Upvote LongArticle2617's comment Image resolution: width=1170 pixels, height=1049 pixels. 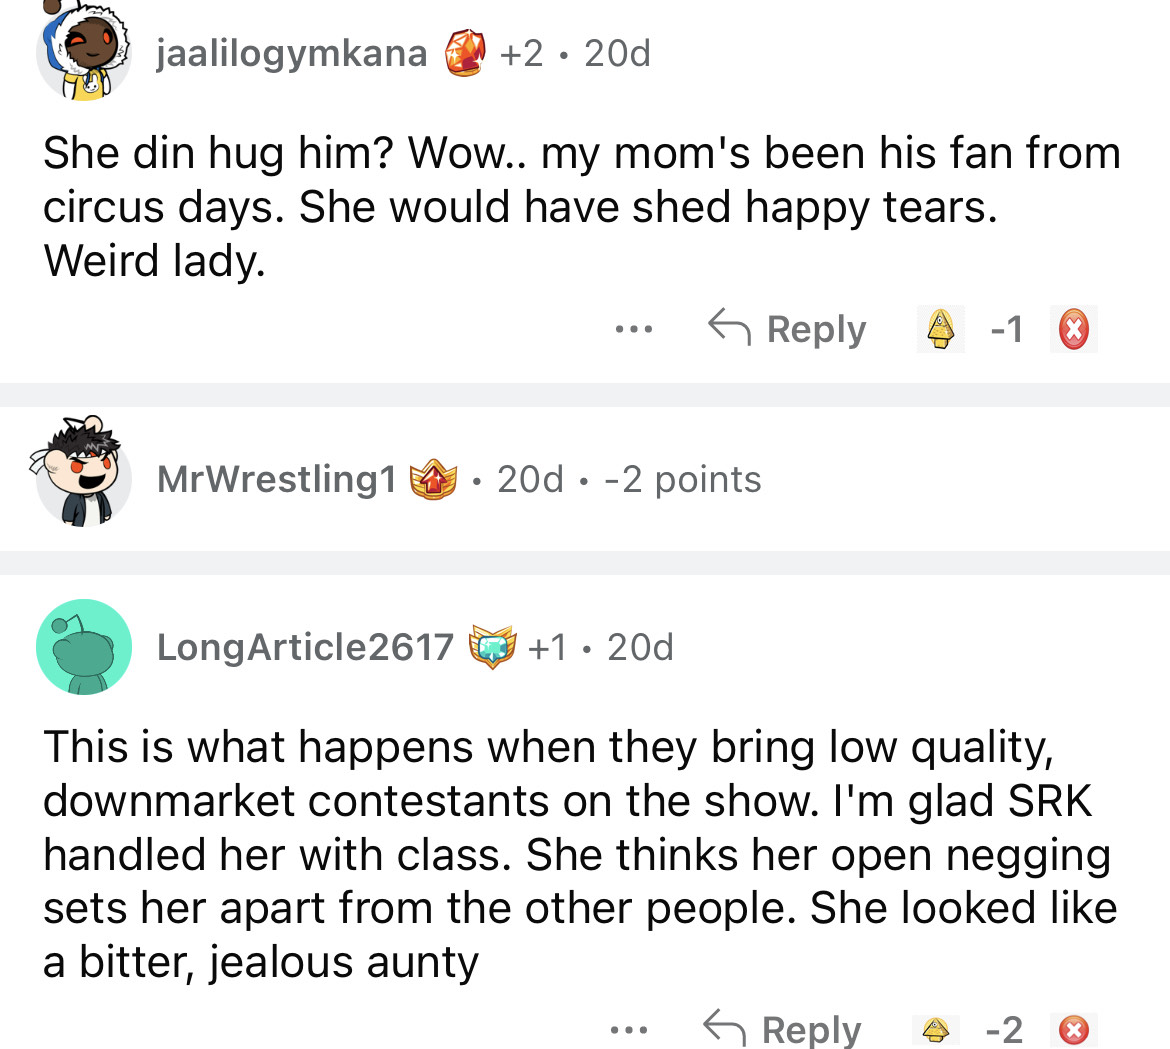point(936,1029)
